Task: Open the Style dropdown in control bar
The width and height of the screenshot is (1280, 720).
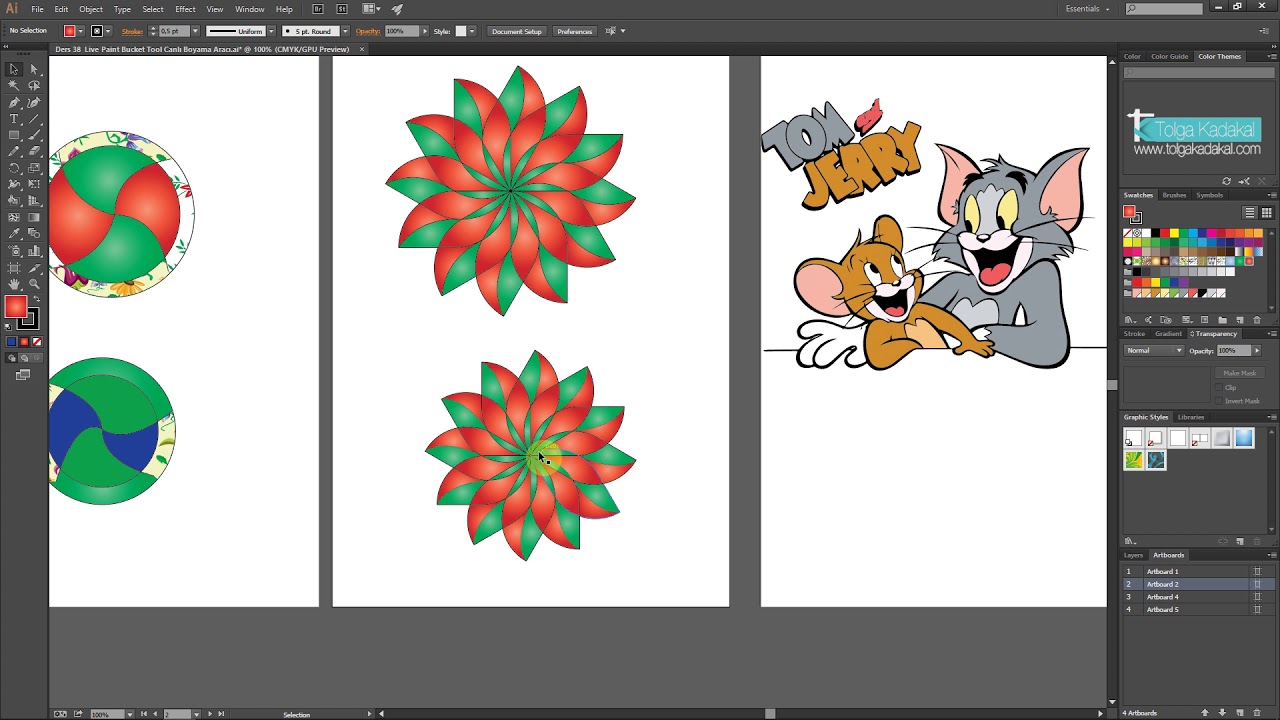Action: coord(471,31)
